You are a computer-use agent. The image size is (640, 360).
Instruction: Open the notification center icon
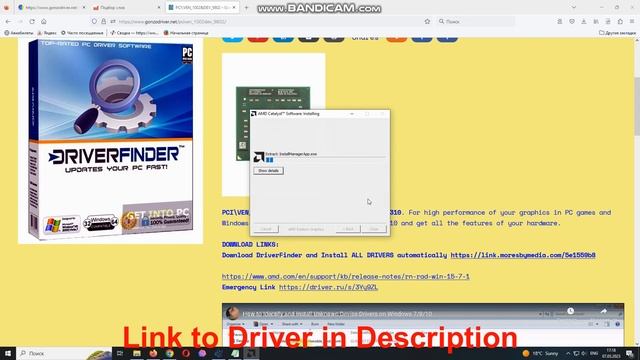pyautogui.click(x=630, y=353)
